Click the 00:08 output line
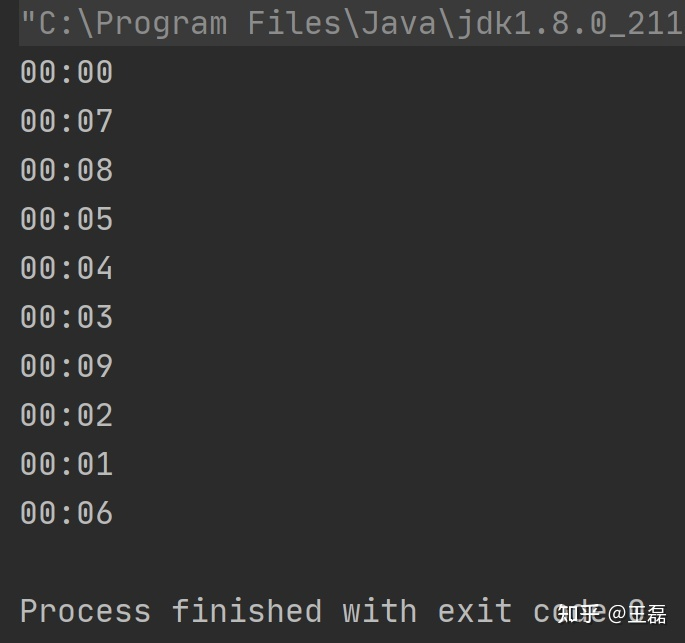 pyautogui.click(x=66, y=171)
